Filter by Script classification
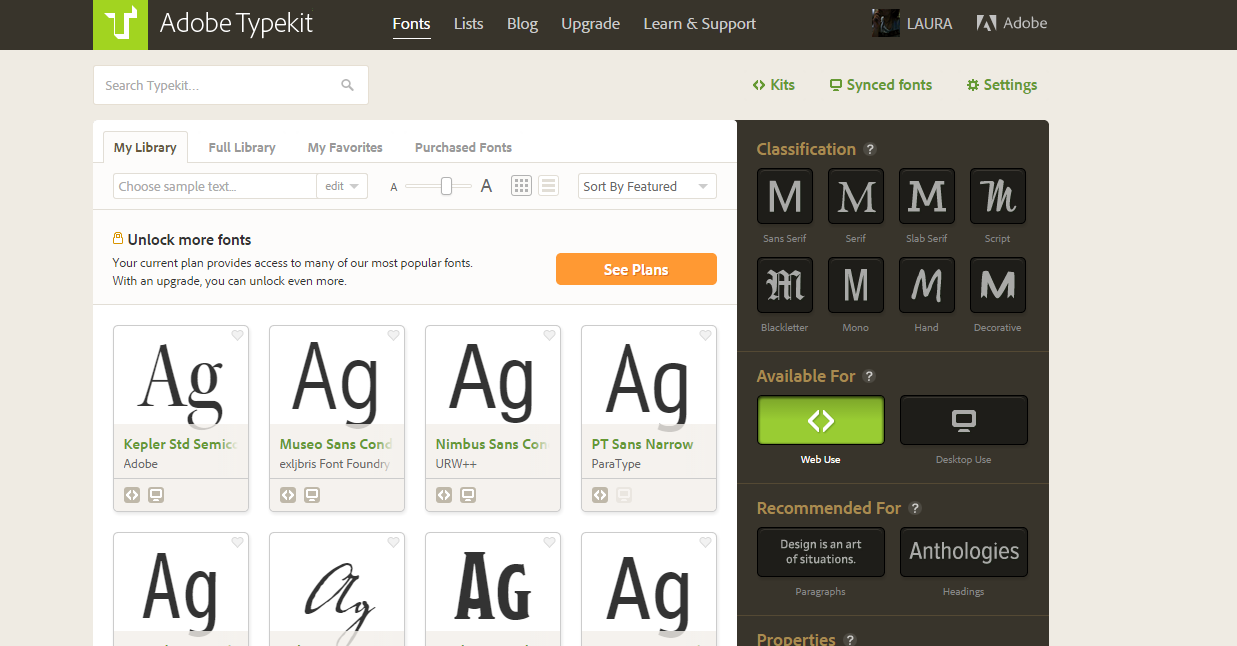 [x=998, y=196]
